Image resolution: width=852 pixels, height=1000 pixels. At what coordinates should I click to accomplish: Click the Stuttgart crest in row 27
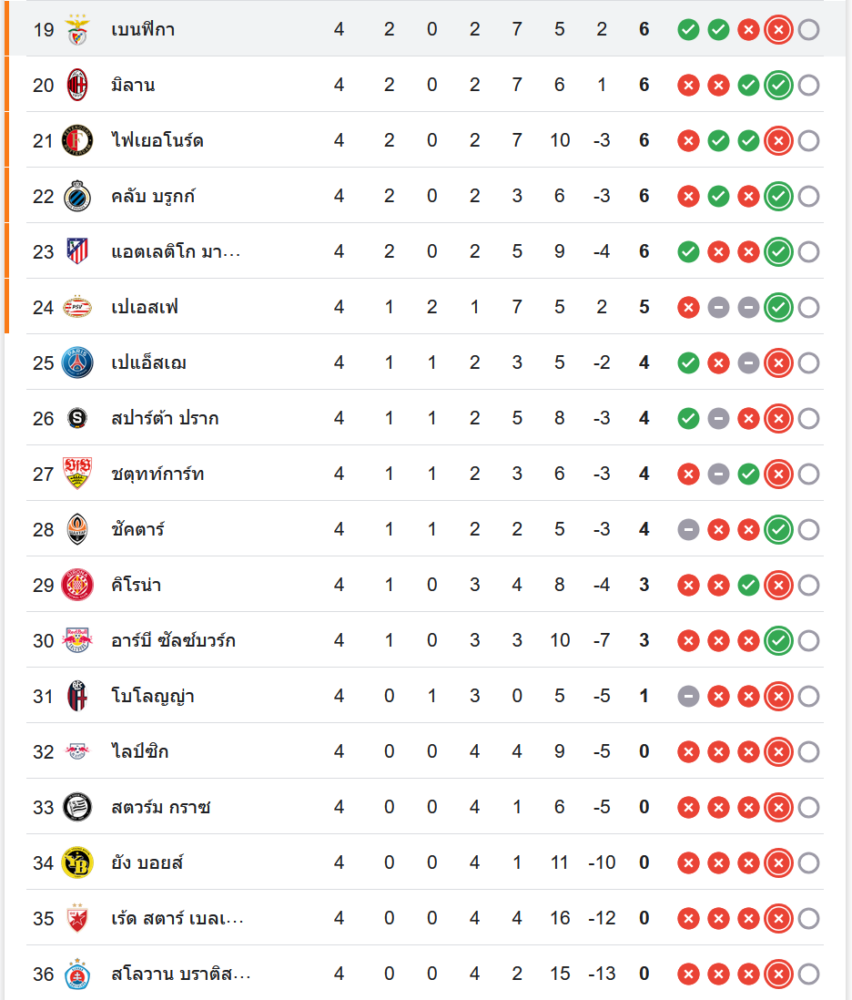(77, 473)
